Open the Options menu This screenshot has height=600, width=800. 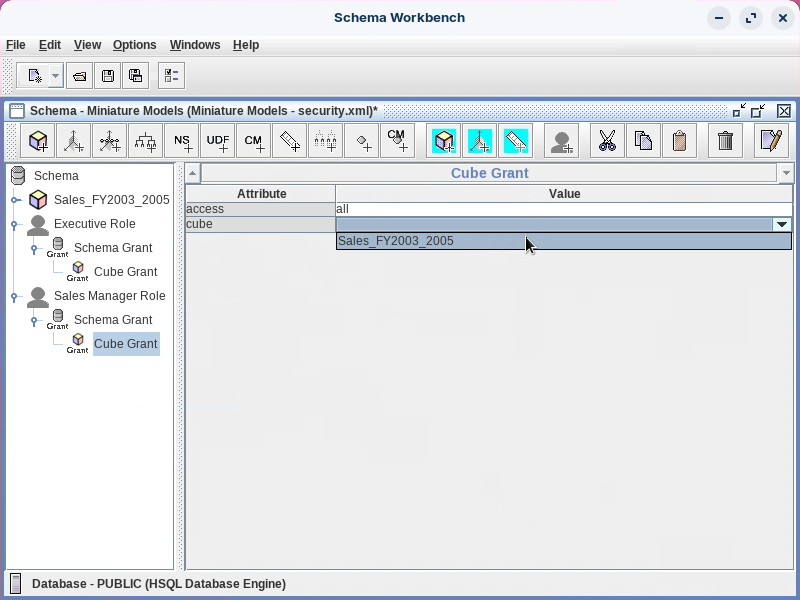click(134, 45)
